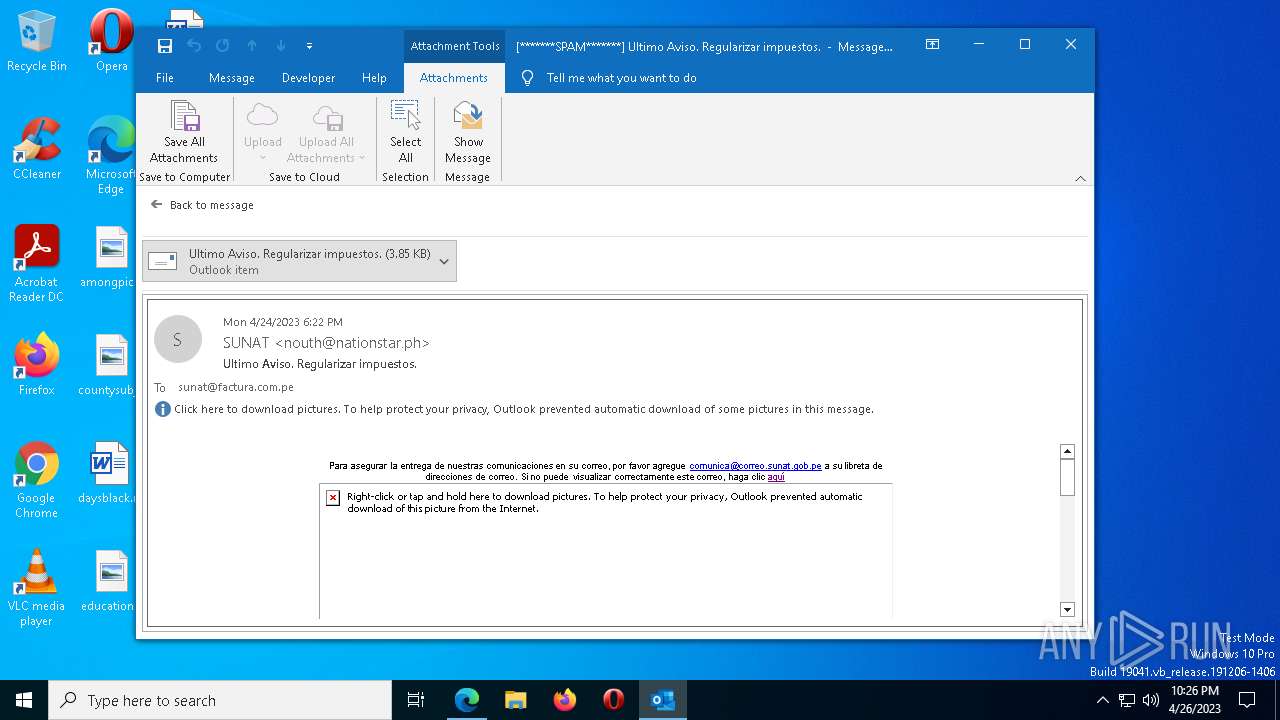The image size is (1280, 720).
Task: Click the Save icon in quick access toolbar
Action: tap(165, 46)
